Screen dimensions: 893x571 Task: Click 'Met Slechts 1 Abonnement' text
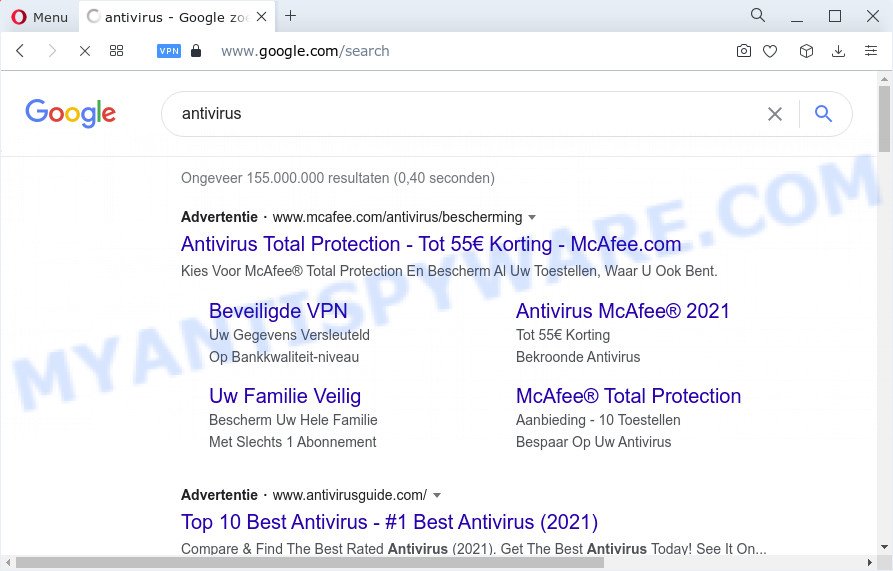[293, 442]
